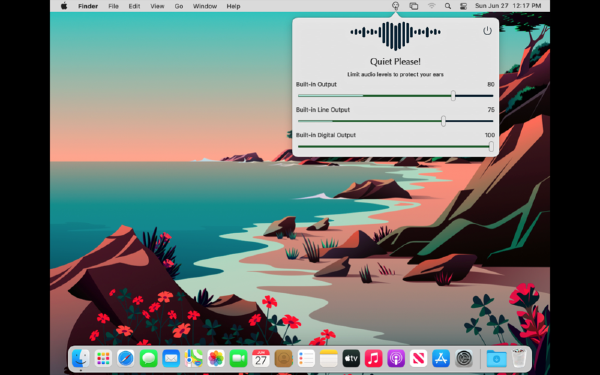
Task: Click the "Built-in Digital Output" label
Action: point(326,135)
